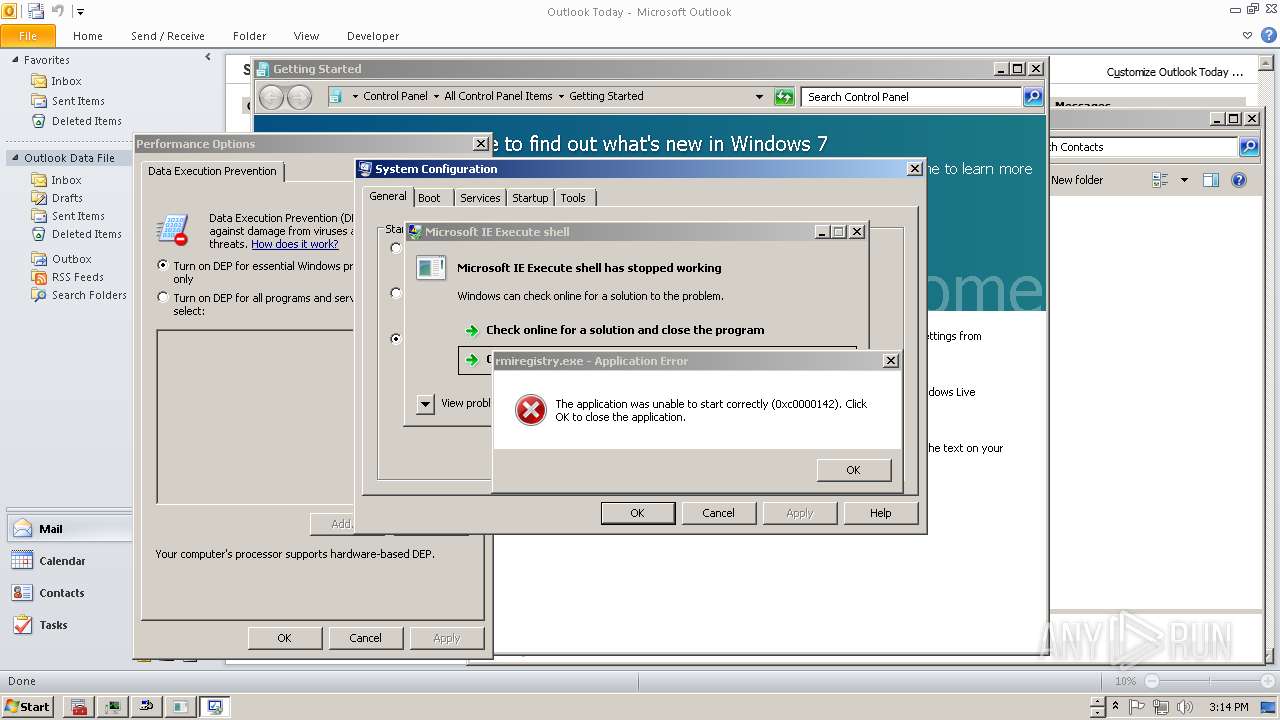Click Customize Outlook Today link
Viewport: 1280px width, 720px height.
tap(1175, 72)
